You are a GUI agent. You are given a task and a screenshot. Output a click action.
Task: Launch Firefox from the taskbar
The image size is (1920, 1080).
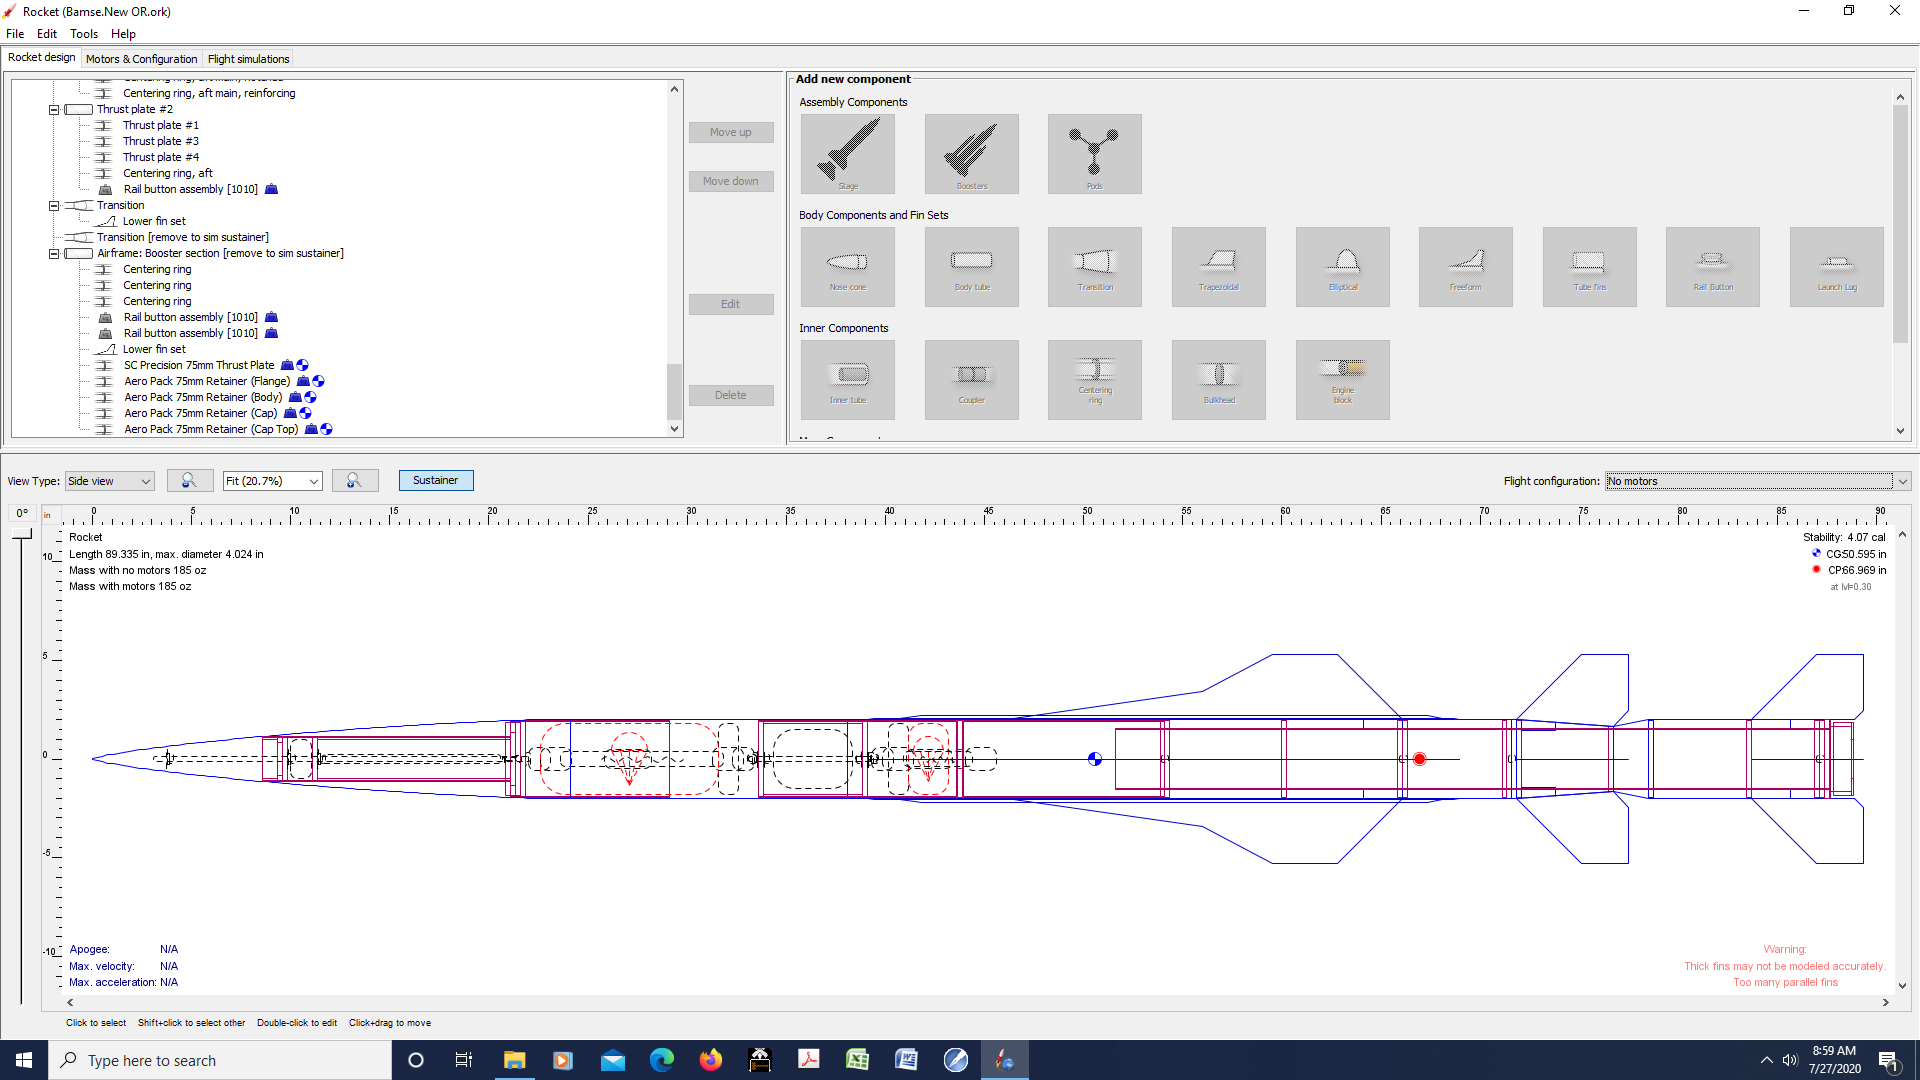click(711, 1059)
